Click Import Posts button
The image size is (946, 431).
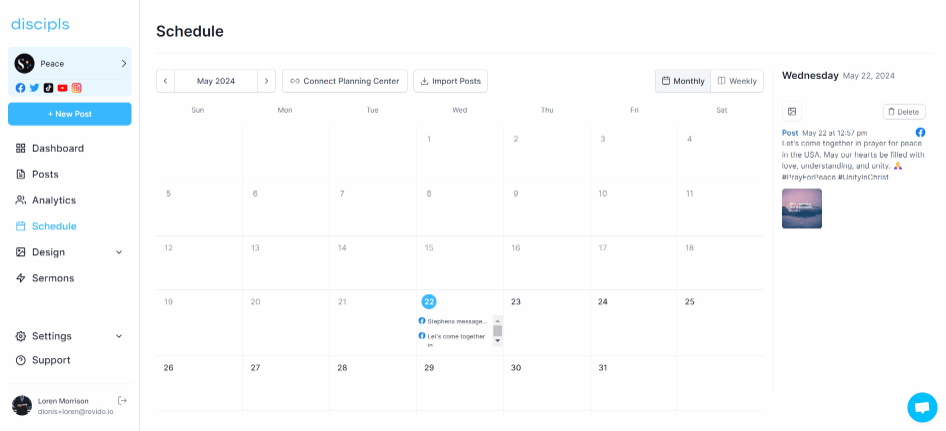[x=450, y=81]
